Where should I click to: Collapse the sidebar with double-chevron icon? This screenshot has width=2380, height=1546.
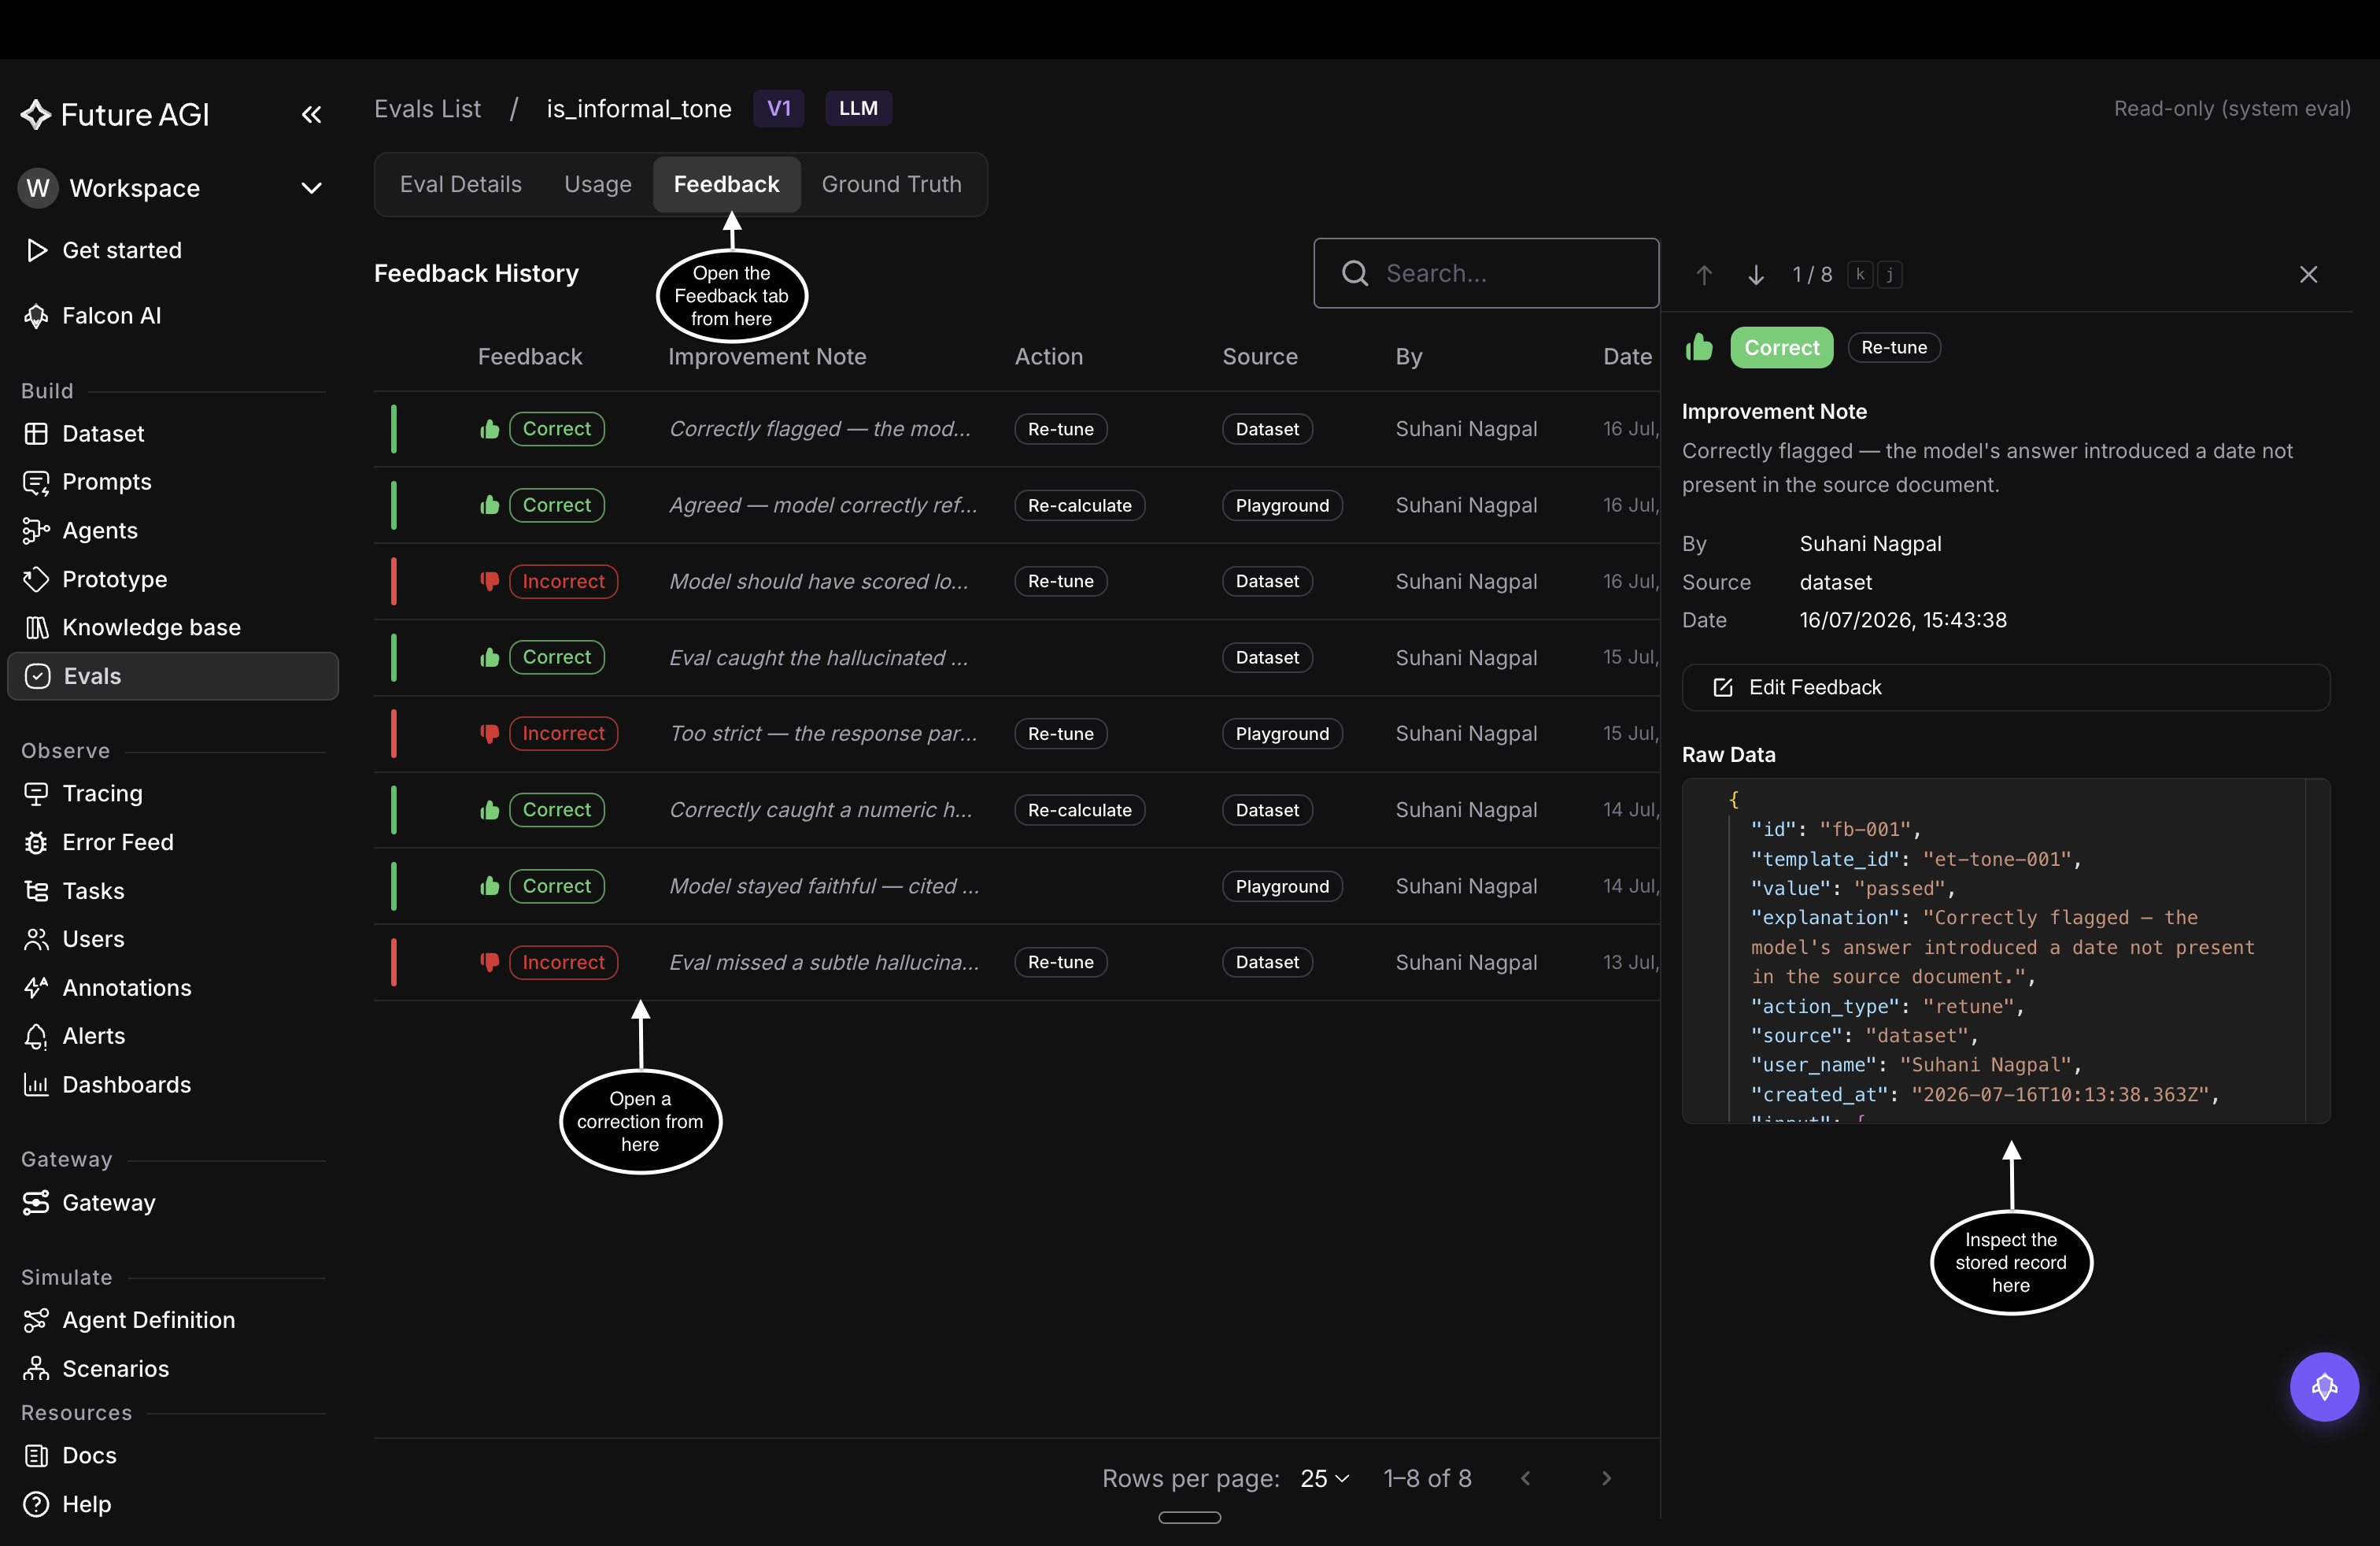pos(311,115)
